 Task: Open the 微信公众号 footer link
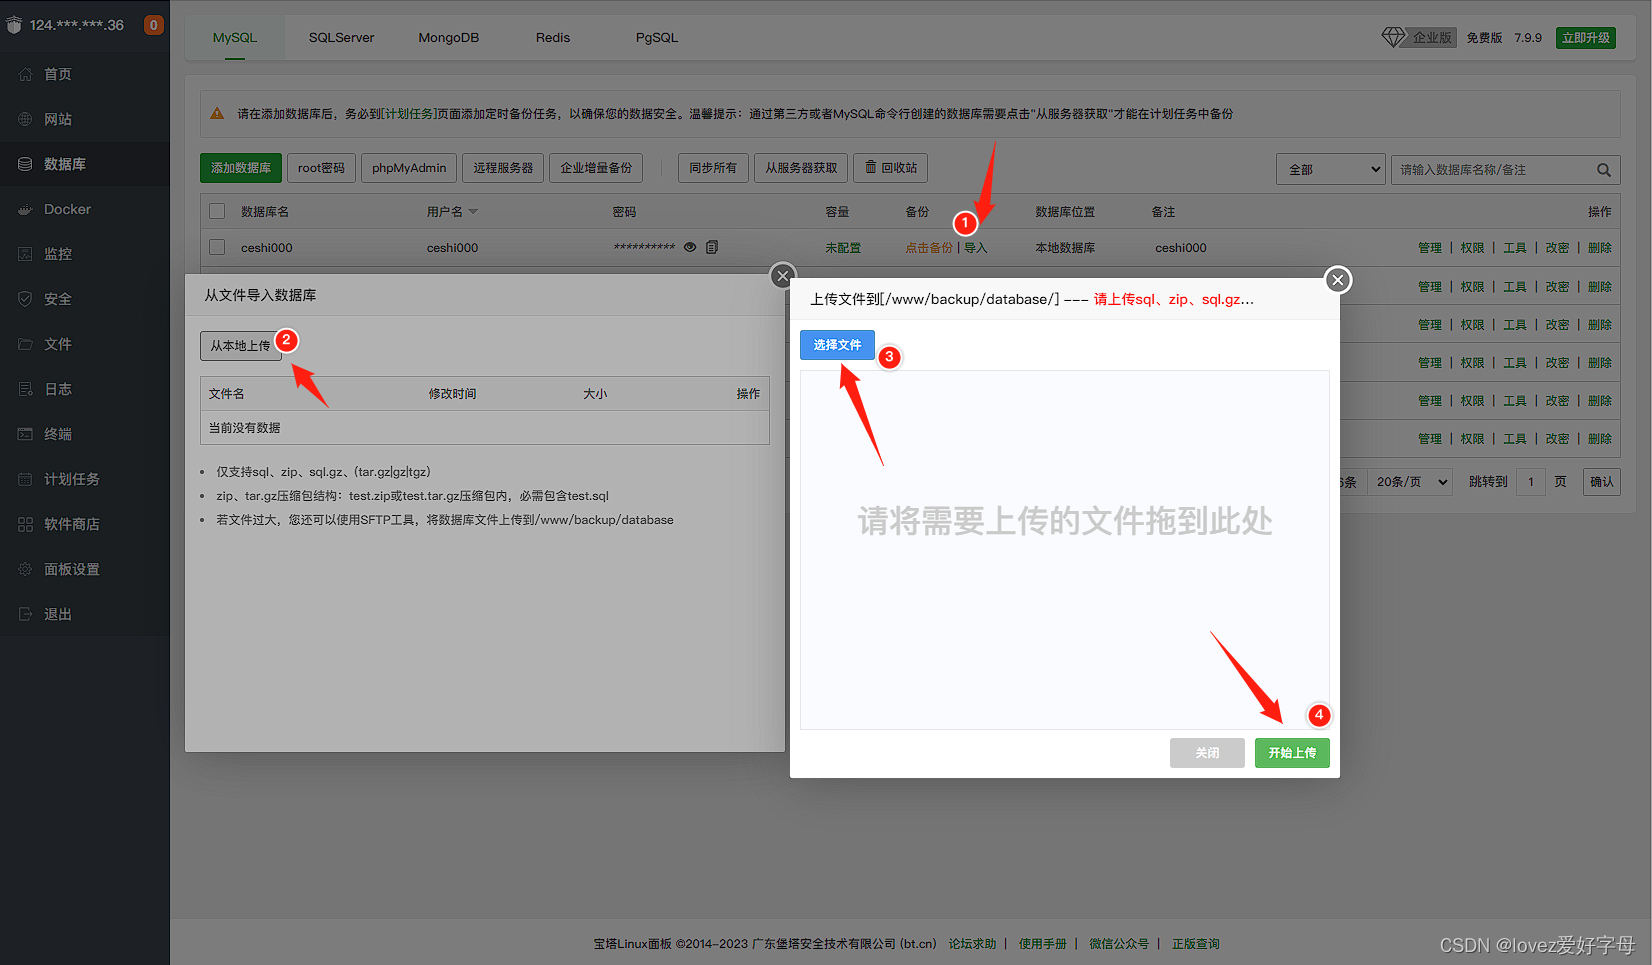click(x=1119, y=944)
